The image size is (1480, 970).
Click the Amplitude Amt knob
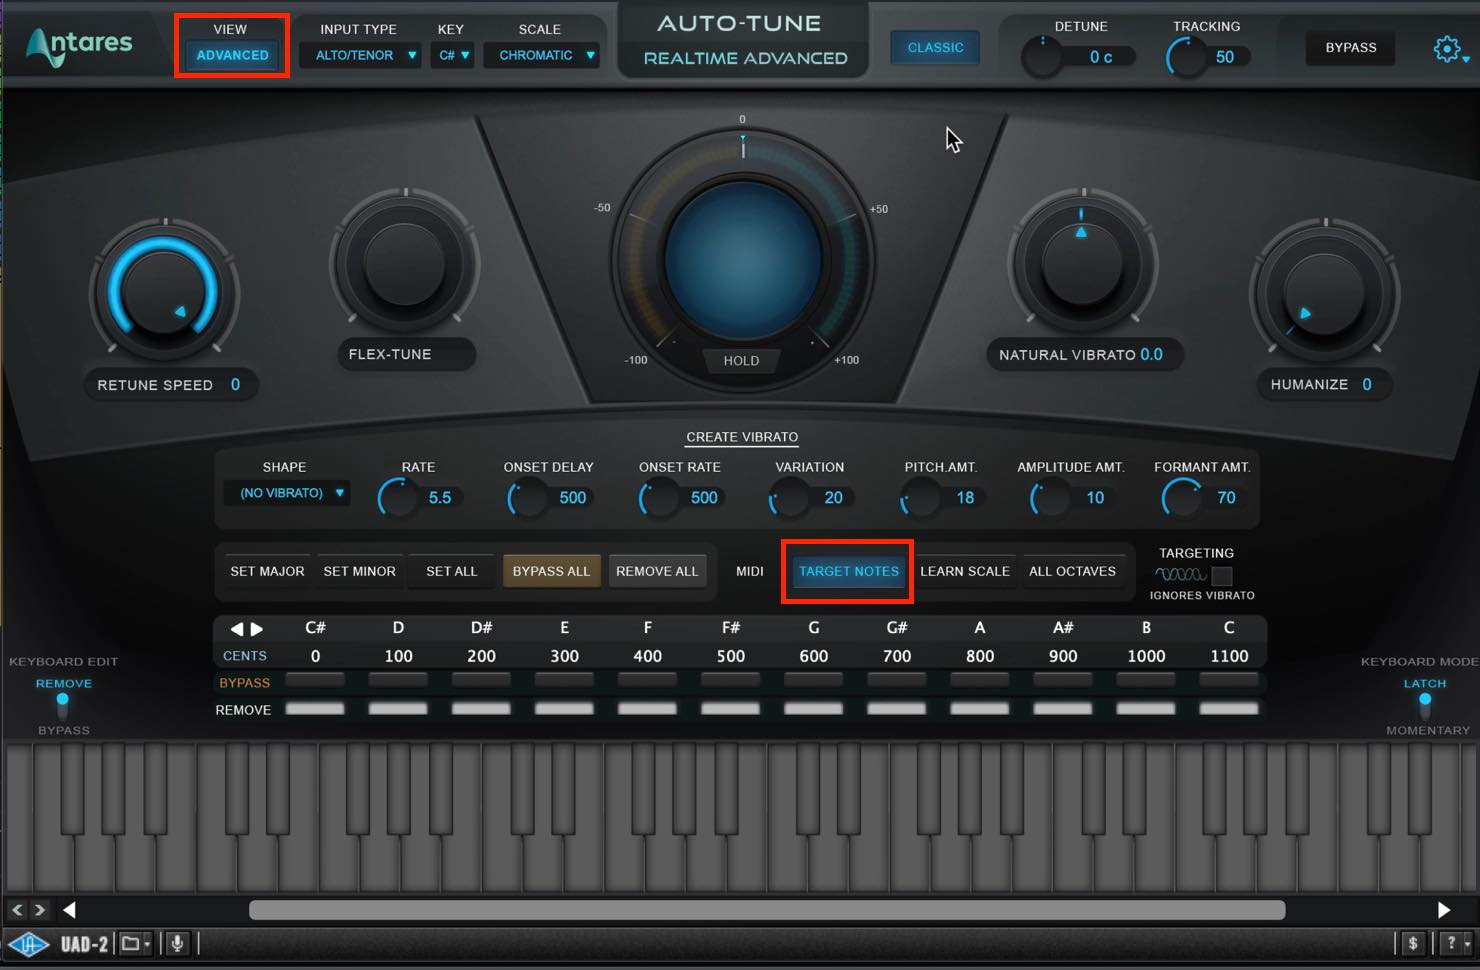(1051, 497)
